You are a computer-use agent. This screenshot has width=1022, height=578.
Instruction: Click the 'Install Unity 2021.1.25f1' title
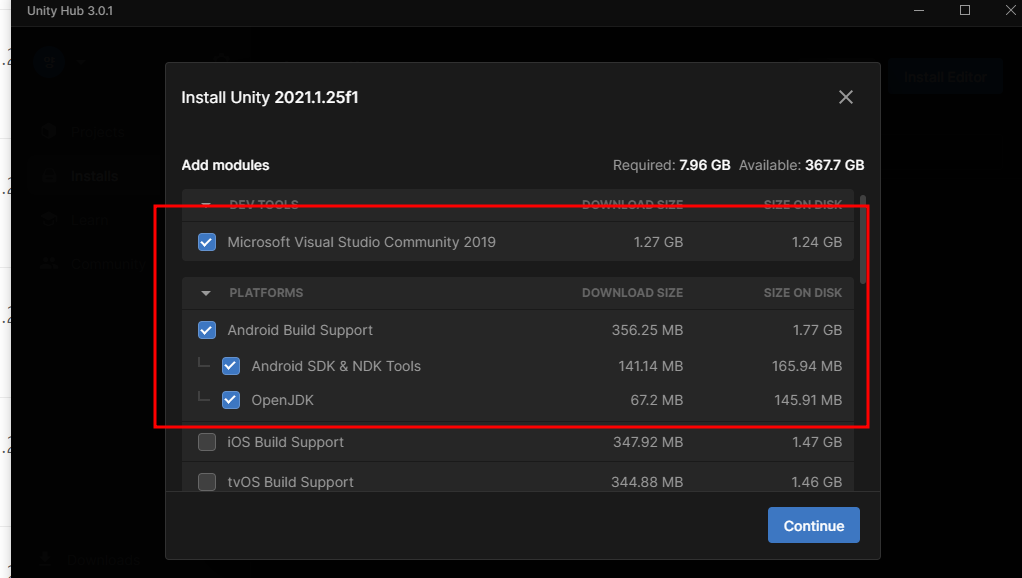click(270, 97)
